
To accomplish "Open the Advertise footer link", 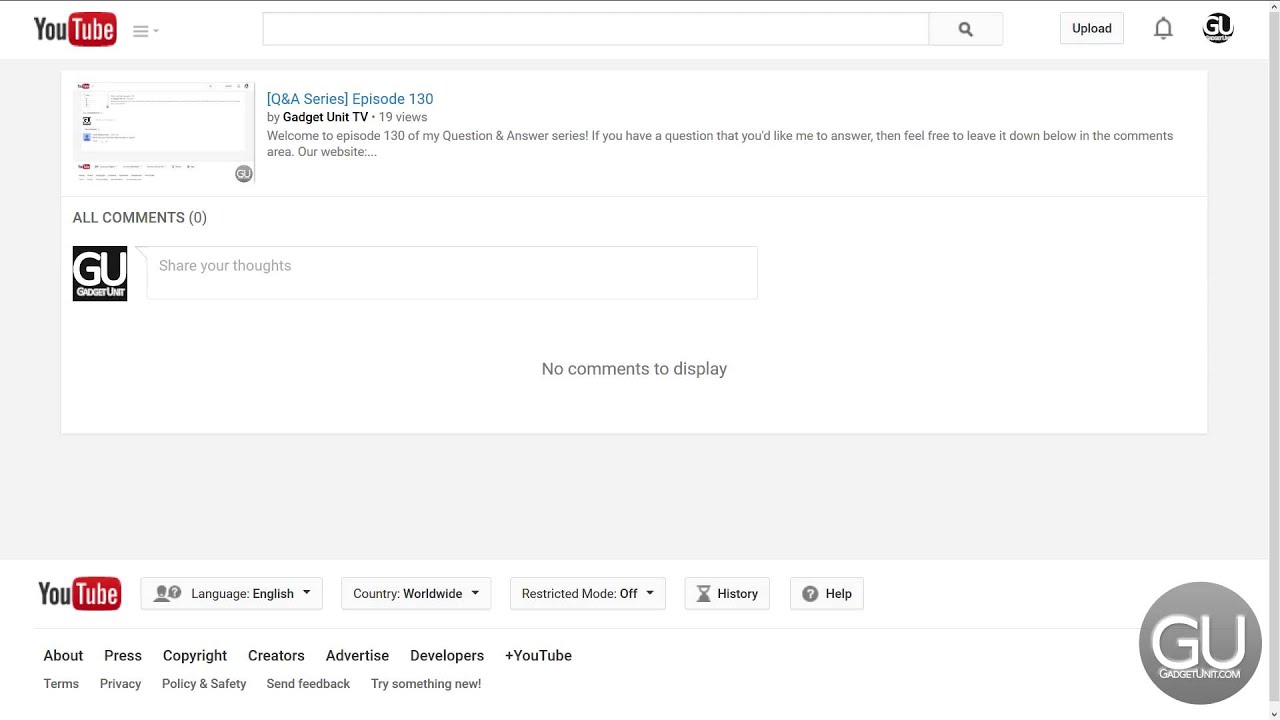I will (357, 656).
